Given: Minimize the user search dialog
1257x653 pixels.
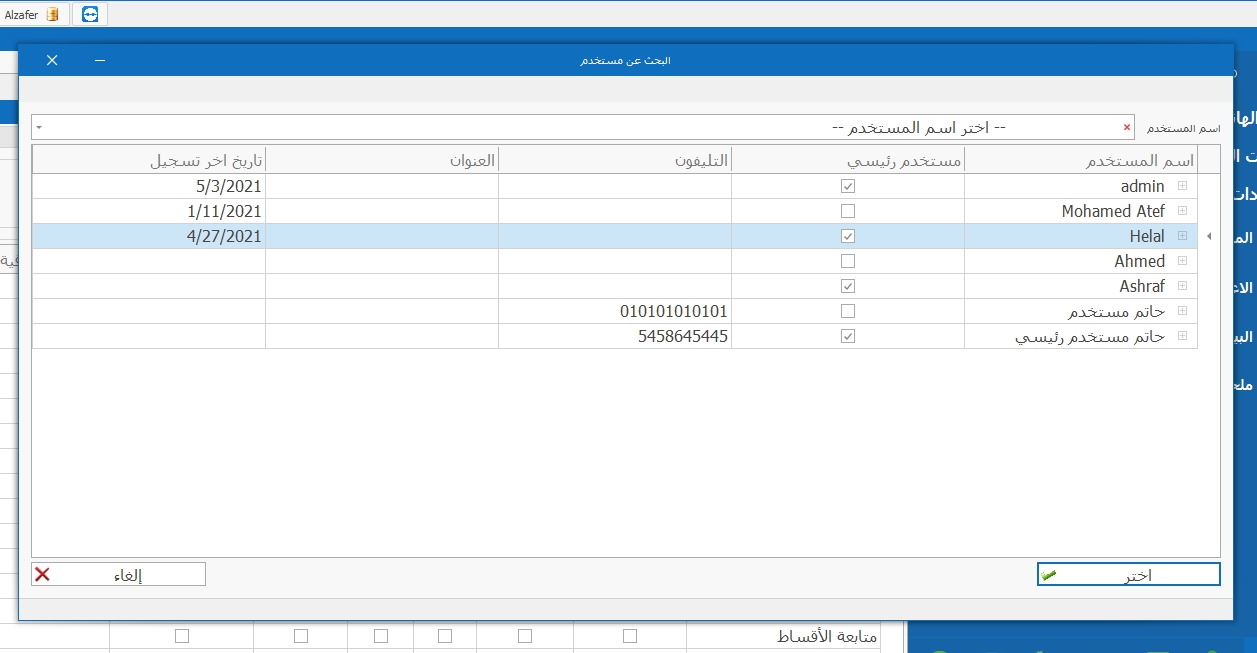Looking at the screenshot, I should tap(100, 60).
